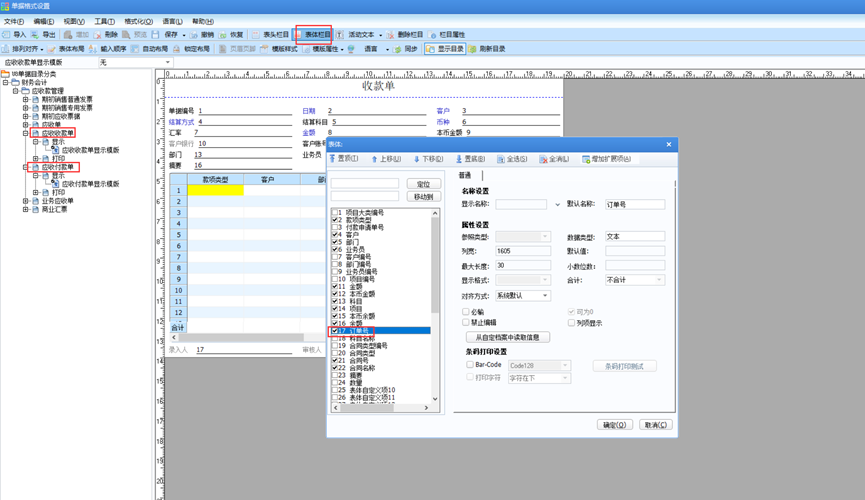
Task: Enable the 禁止编辑 checkbox
Action: (466, 322)
